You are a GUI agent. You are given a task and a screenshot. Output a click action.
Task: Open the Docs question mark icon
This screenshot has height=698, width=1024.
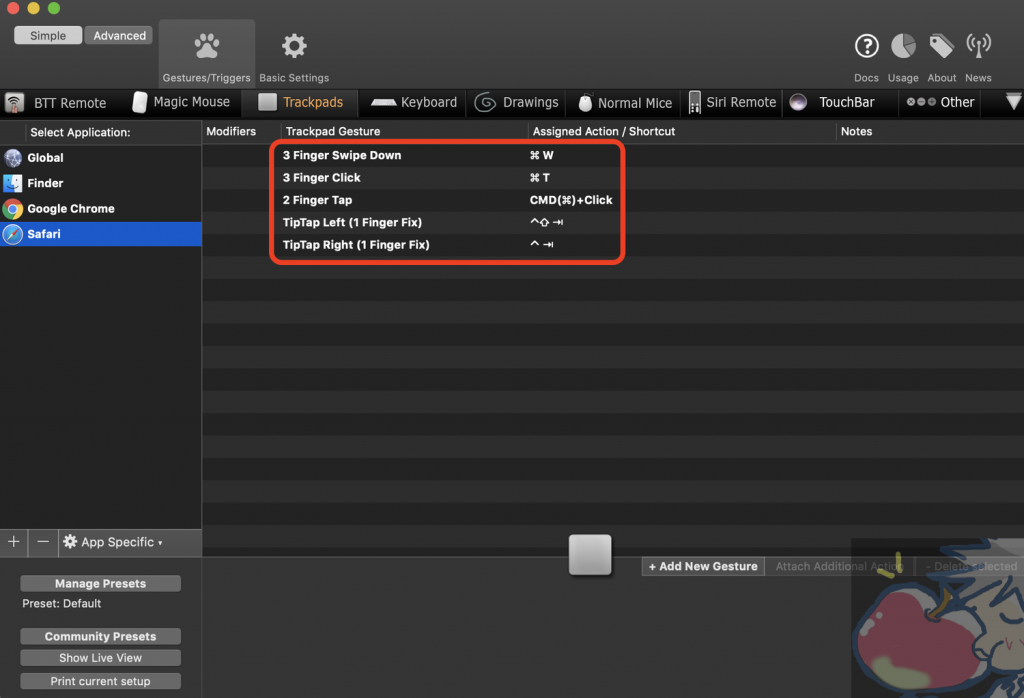point(867,46)
